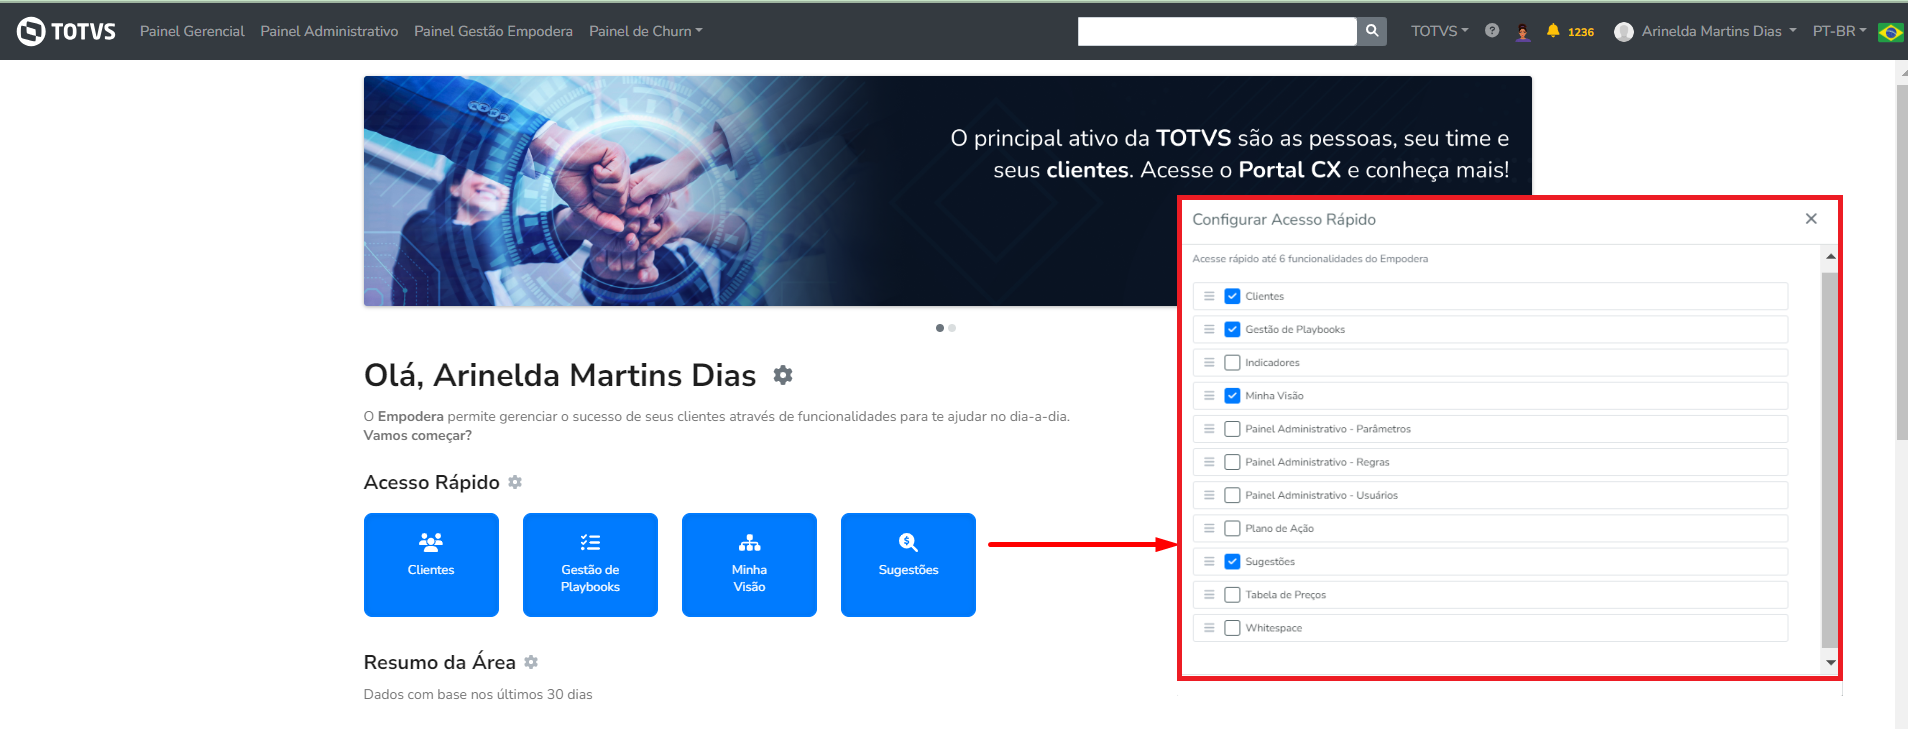Check Painel Administrativo - Parâmetros checkbox

[x=1232, y=428]
